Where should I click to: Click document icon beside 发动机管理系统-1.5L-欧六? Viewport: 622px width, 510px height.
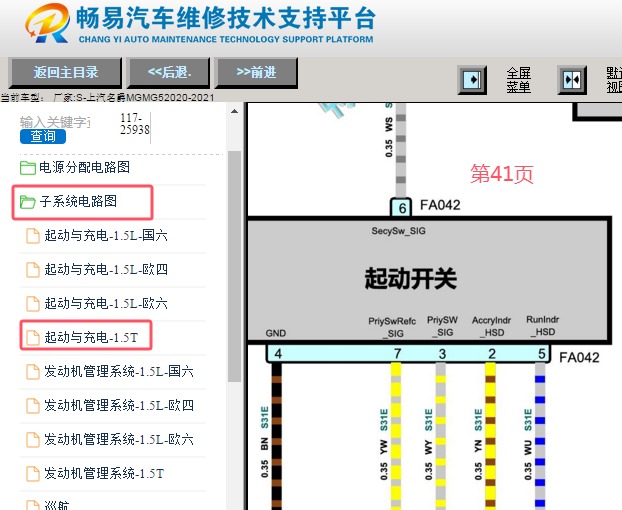[x=33, y=440]
